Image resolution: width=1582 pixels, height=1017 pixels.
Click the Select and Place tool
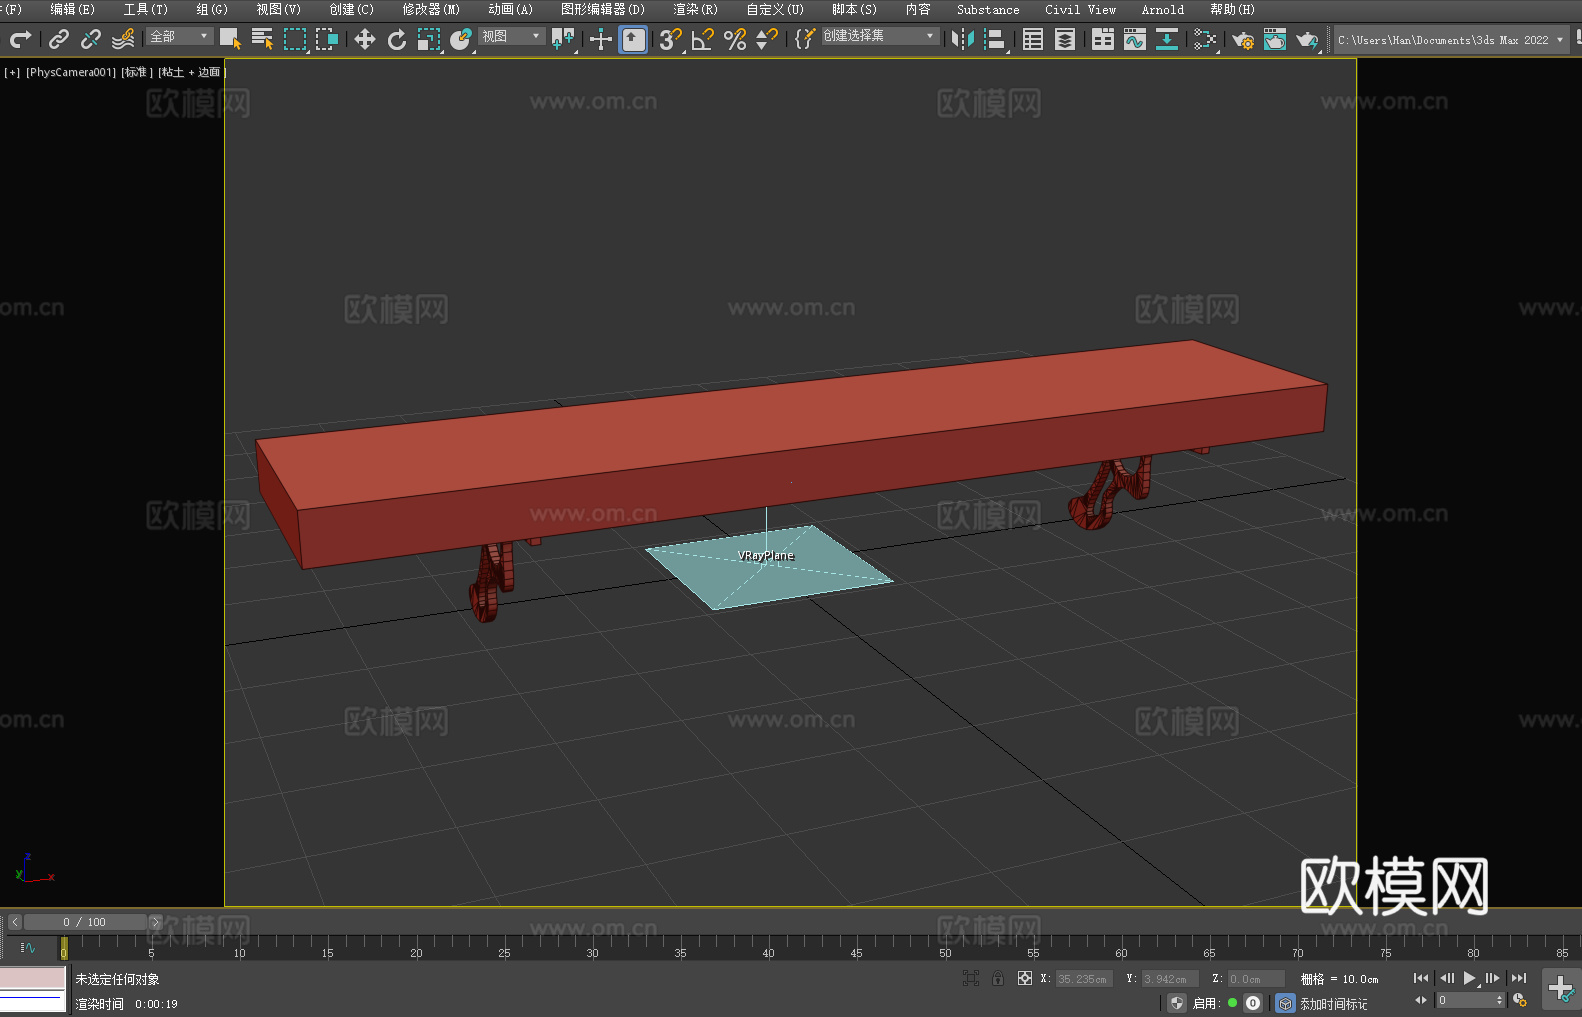coord(461,39)
